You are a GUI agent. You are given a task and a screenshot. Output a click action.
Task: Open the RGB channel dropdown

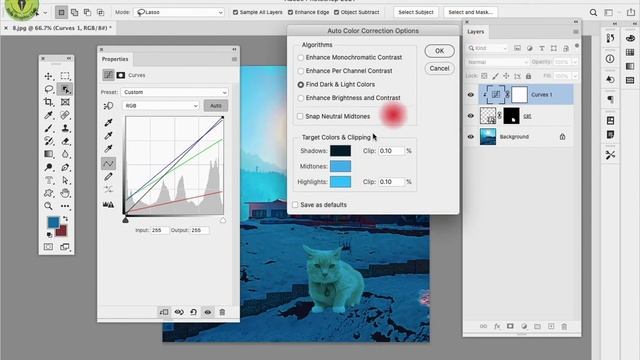[x=161, y=106]
